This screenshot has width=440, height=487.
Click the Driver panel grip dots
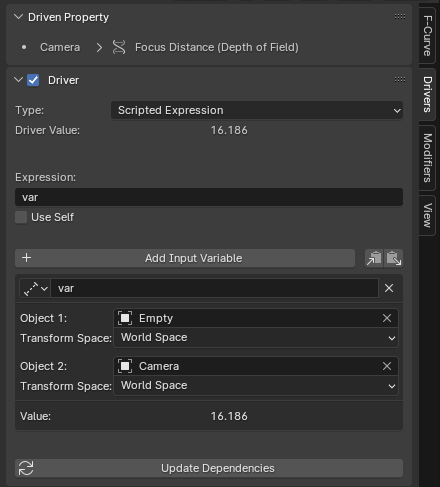click(400, 80)
